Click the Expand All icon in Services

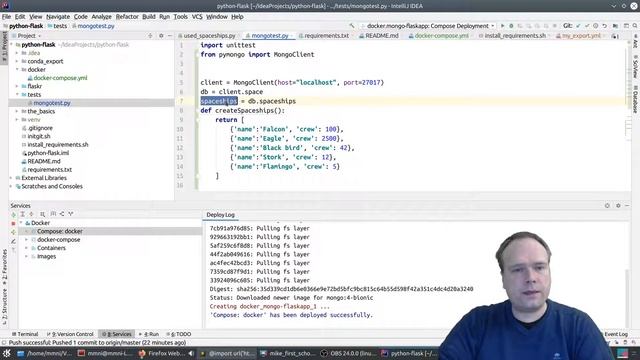pos(22,214)
